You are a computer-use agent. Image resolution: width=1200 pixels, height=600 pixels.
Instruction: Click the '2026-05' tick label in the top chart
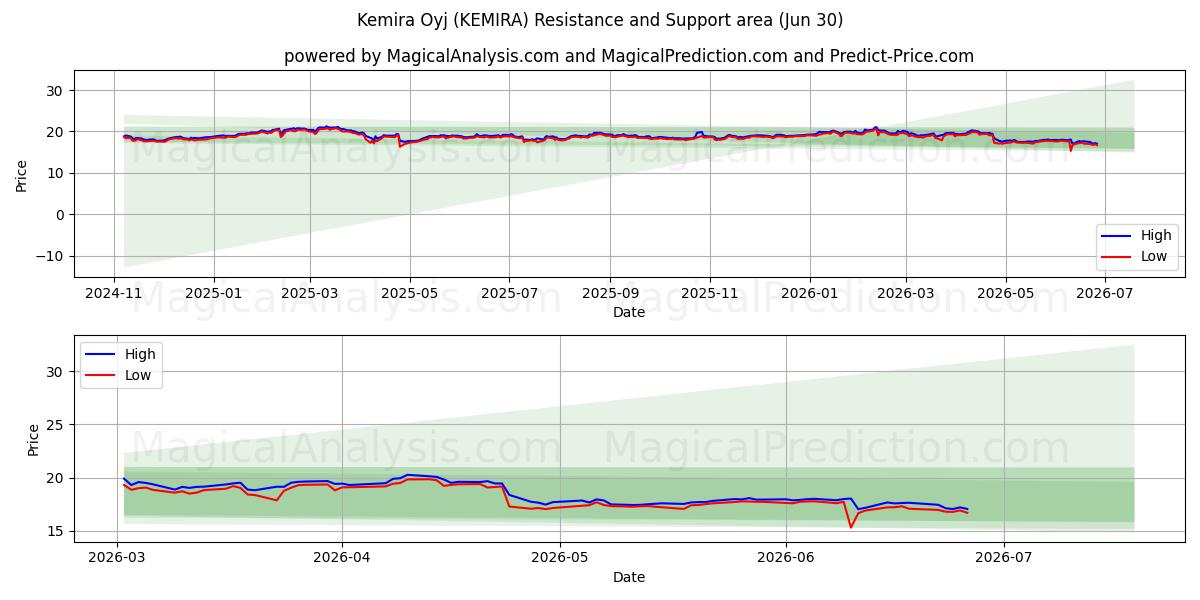tap(1006, 293)
